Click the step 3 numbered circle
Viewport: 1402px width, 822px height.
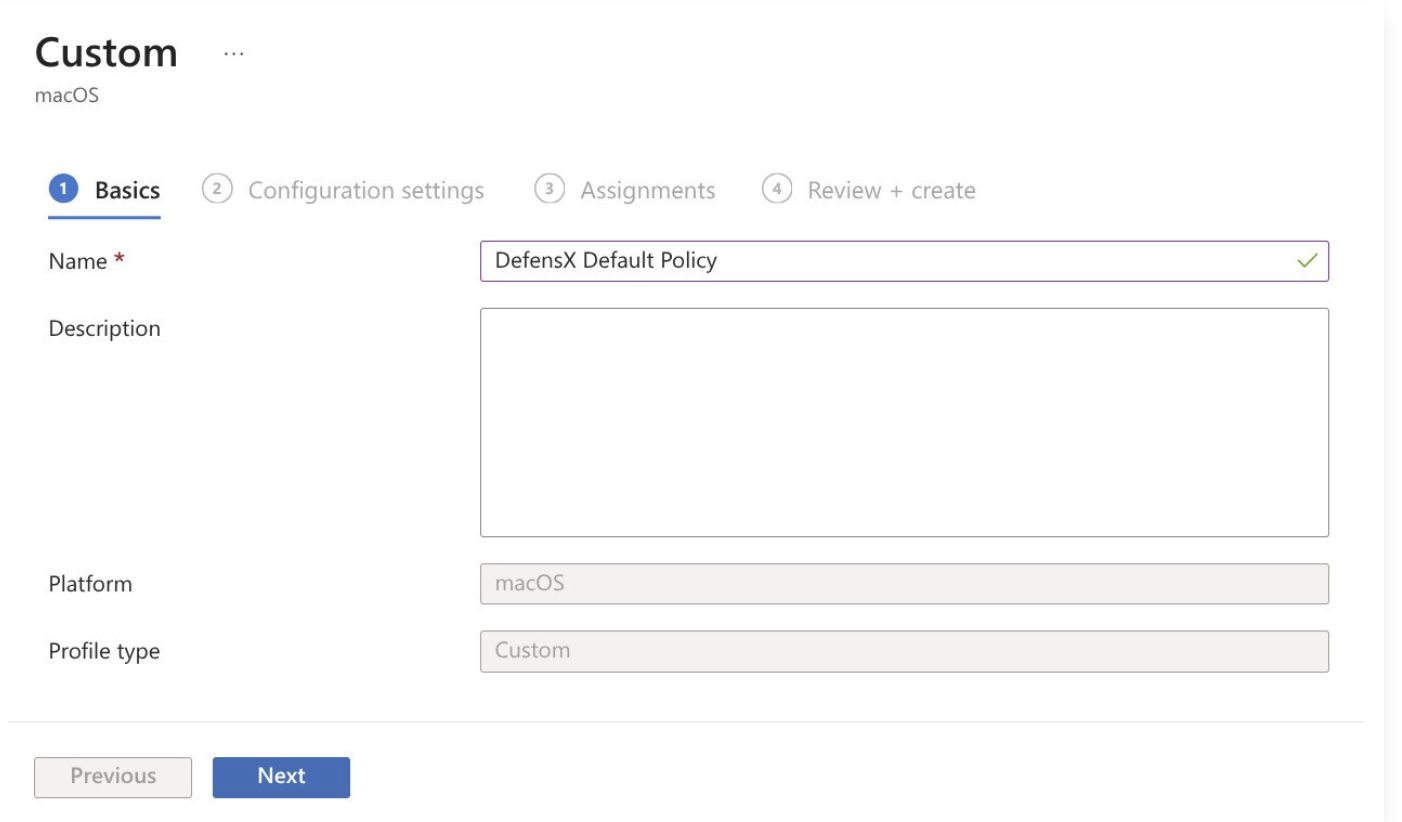click(549, 189)
